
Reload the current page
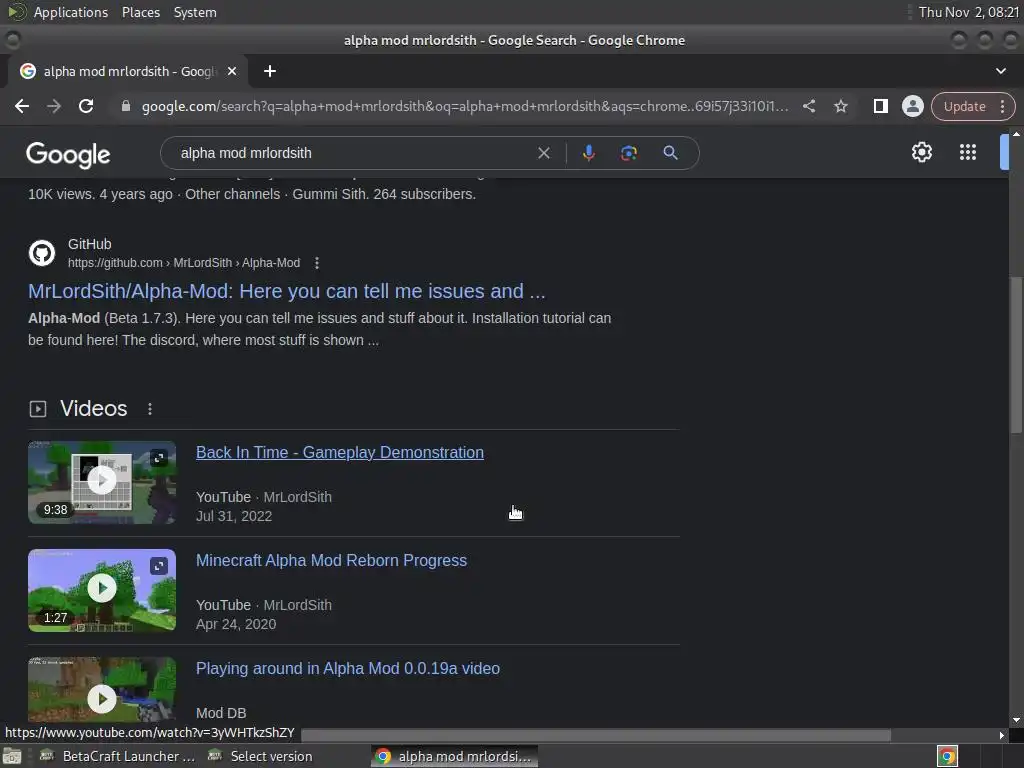(x=86, y=106)
